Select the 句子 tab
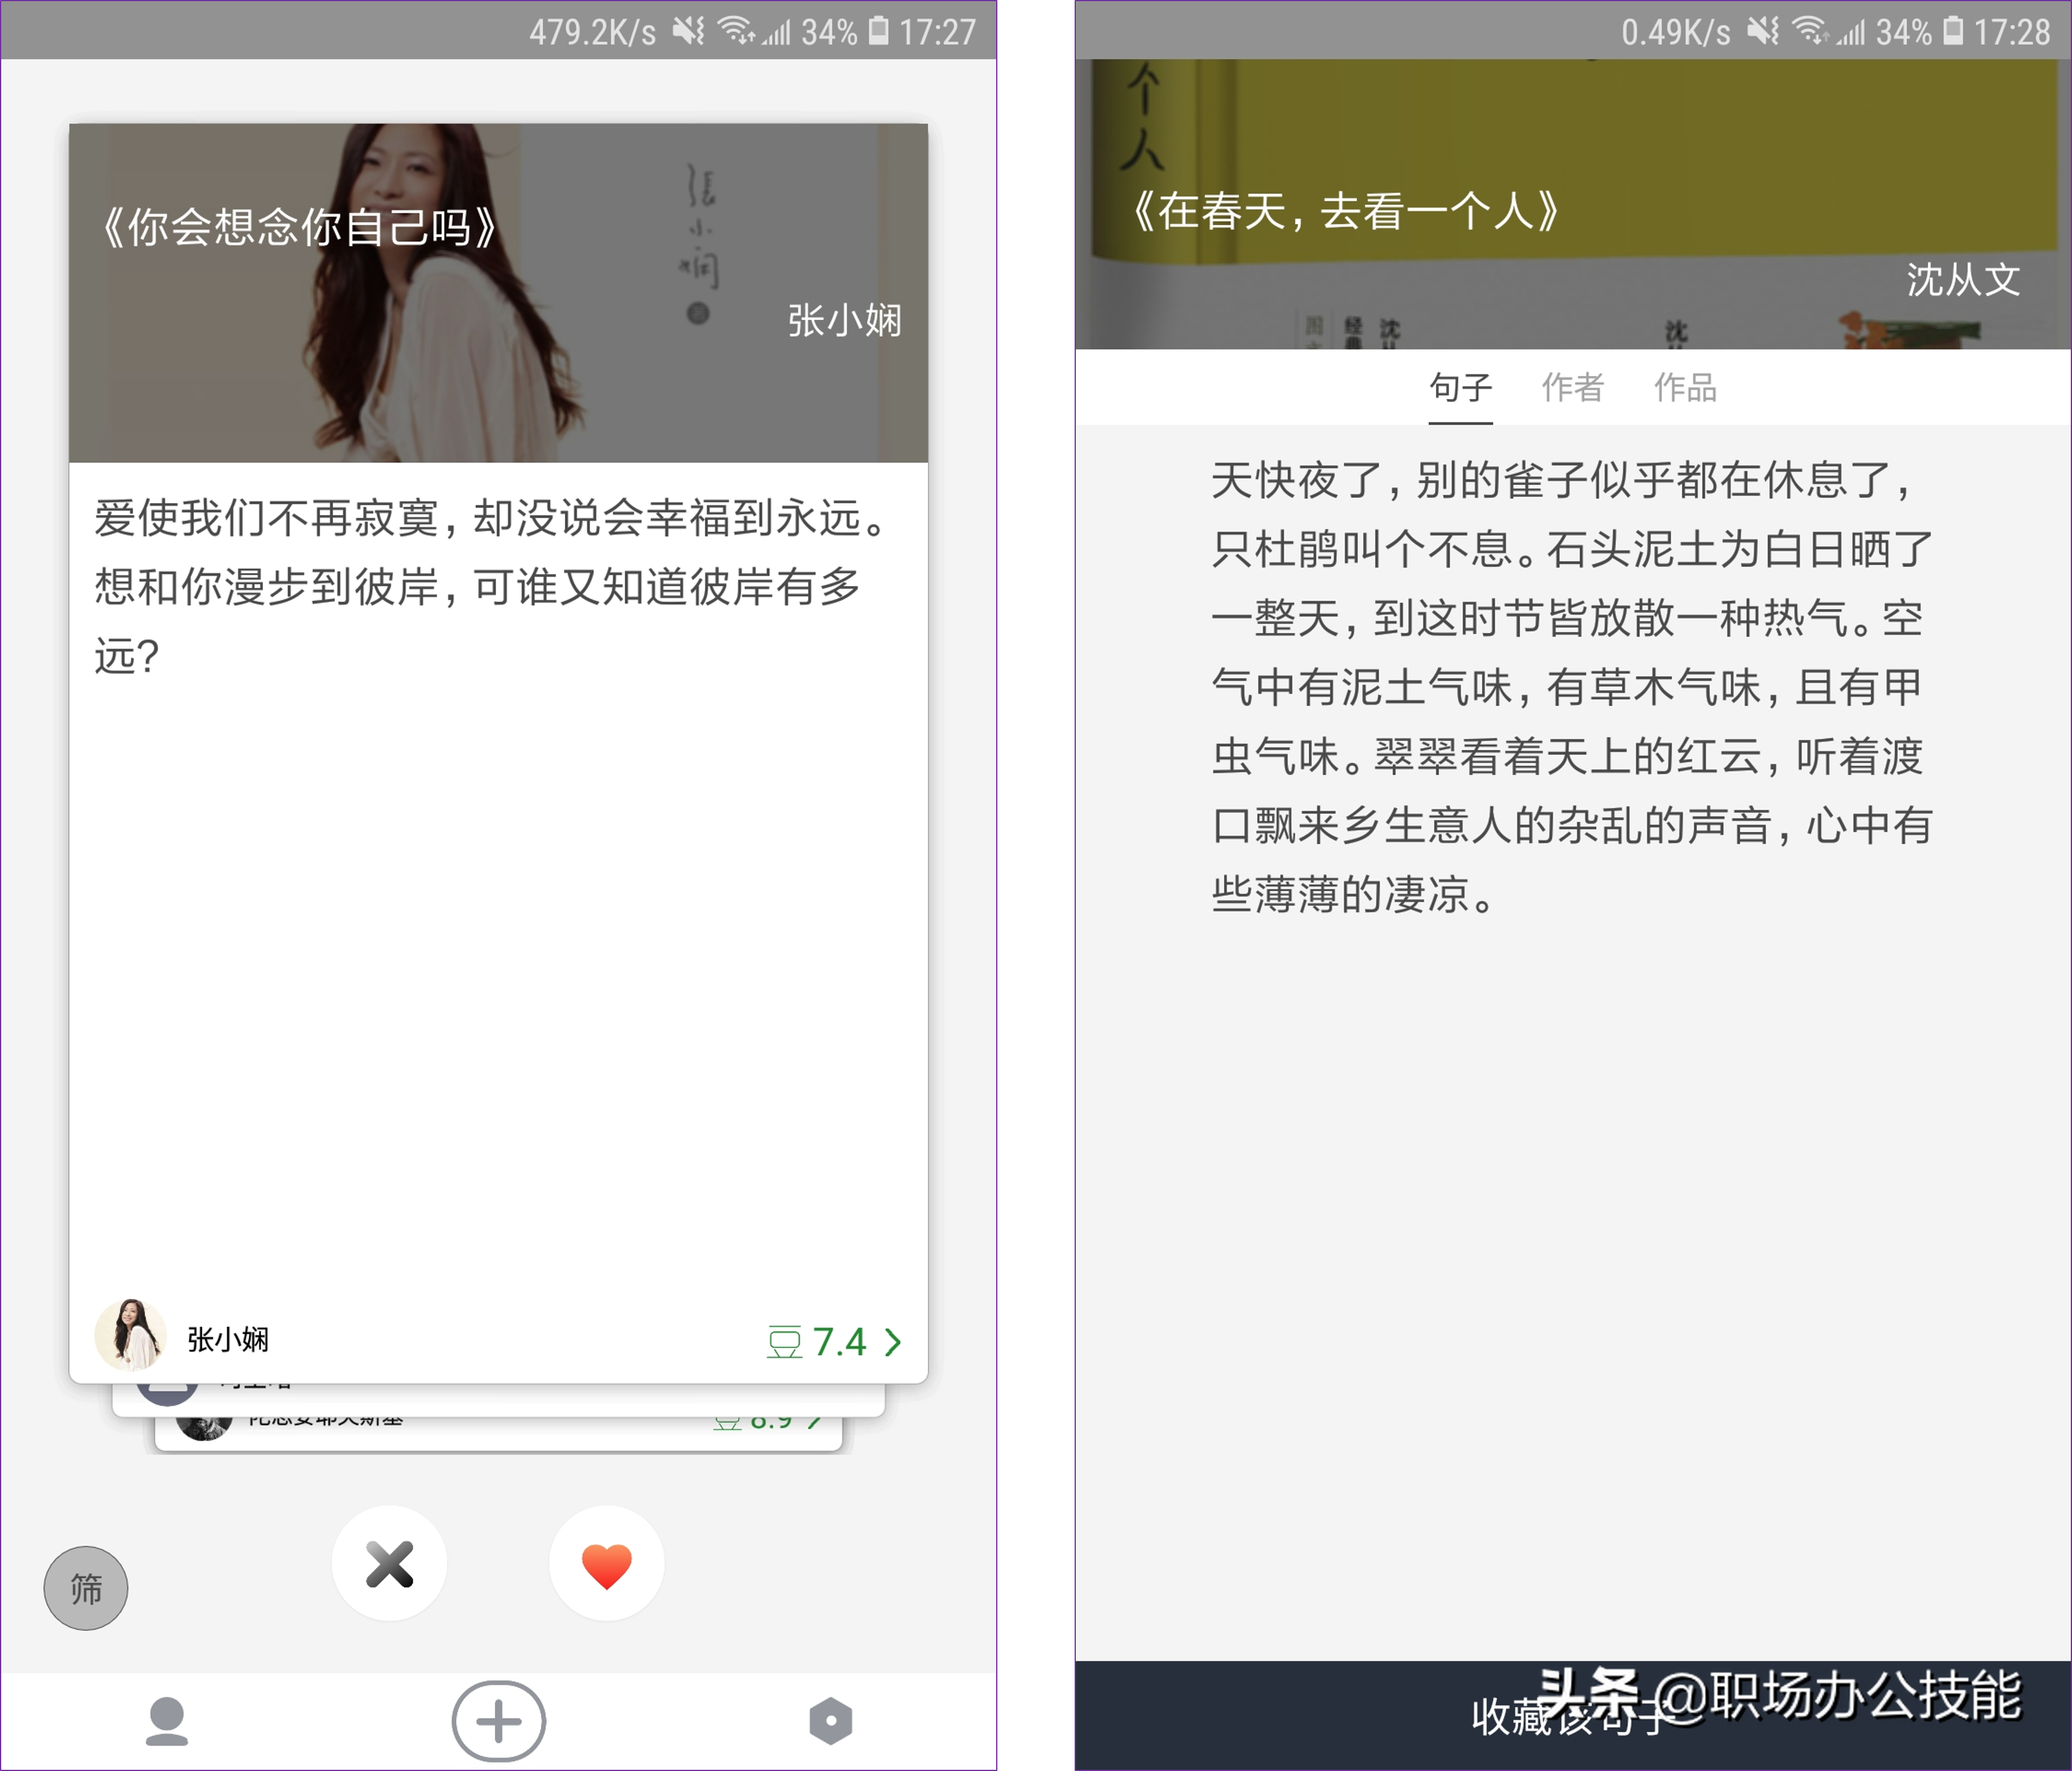The image size is (2072, 1771). click(x=1461, y=388)
